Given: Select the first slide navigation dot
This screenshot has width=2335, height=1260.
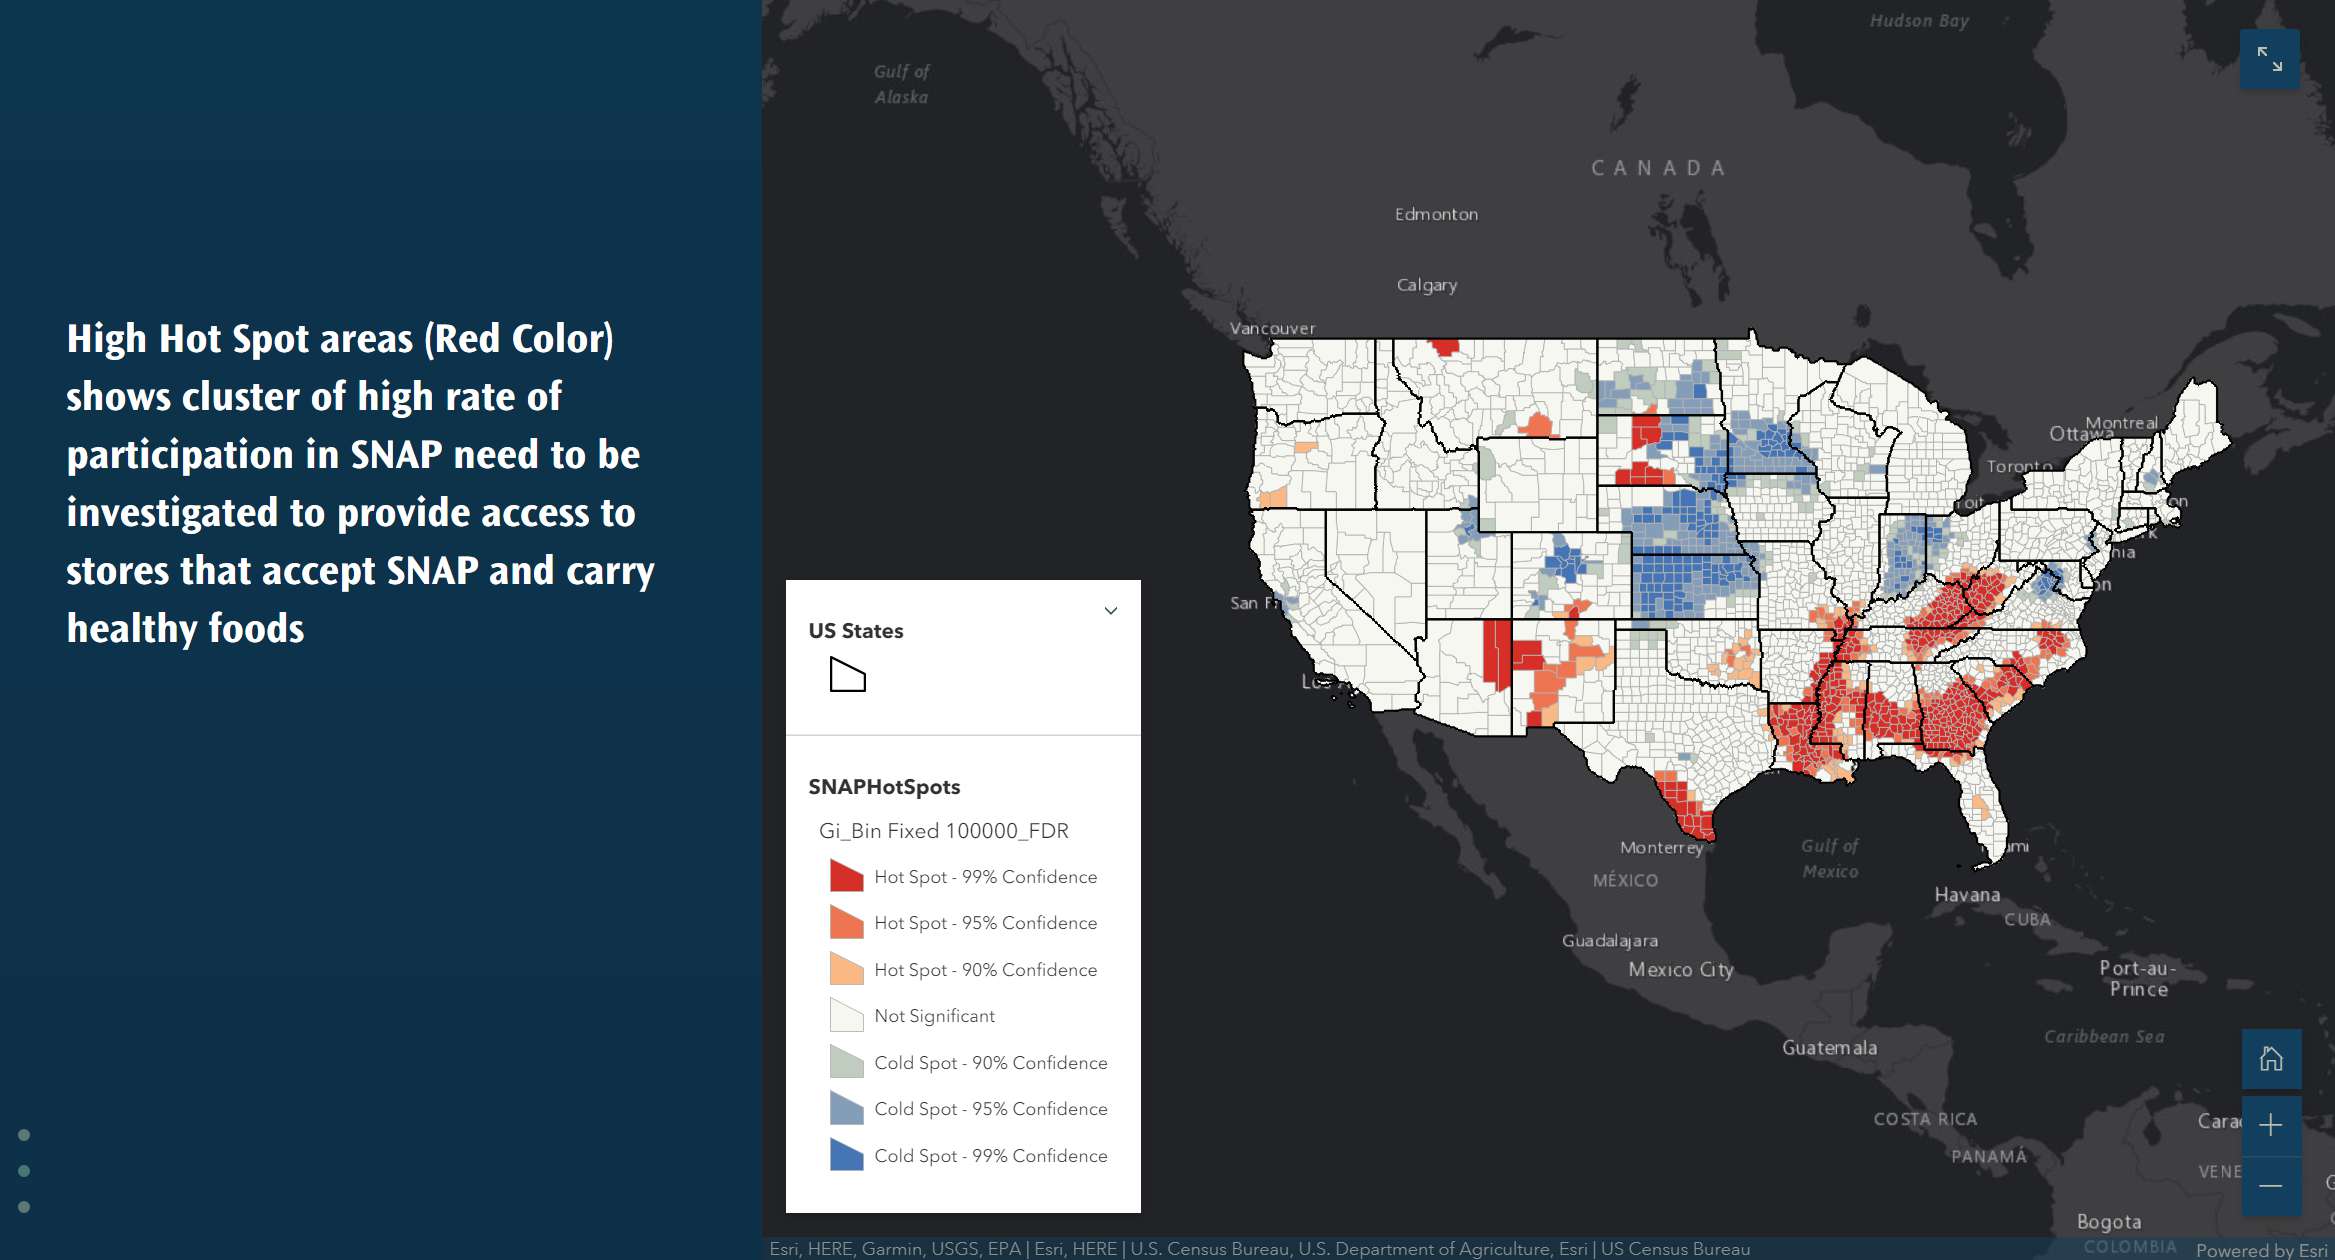Looking at the screenshot, I should 25,1135.
